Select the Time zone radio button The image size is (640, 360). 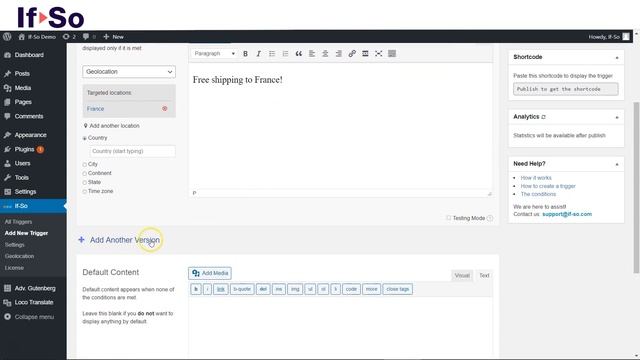84,191
